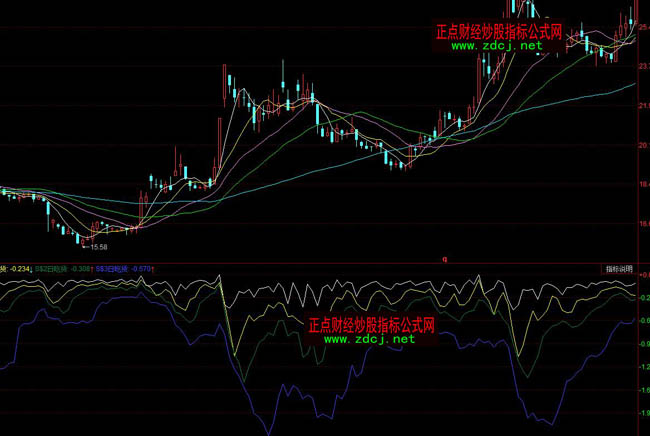
Task: Click the 15.58 low price marker
Action: 98,246
